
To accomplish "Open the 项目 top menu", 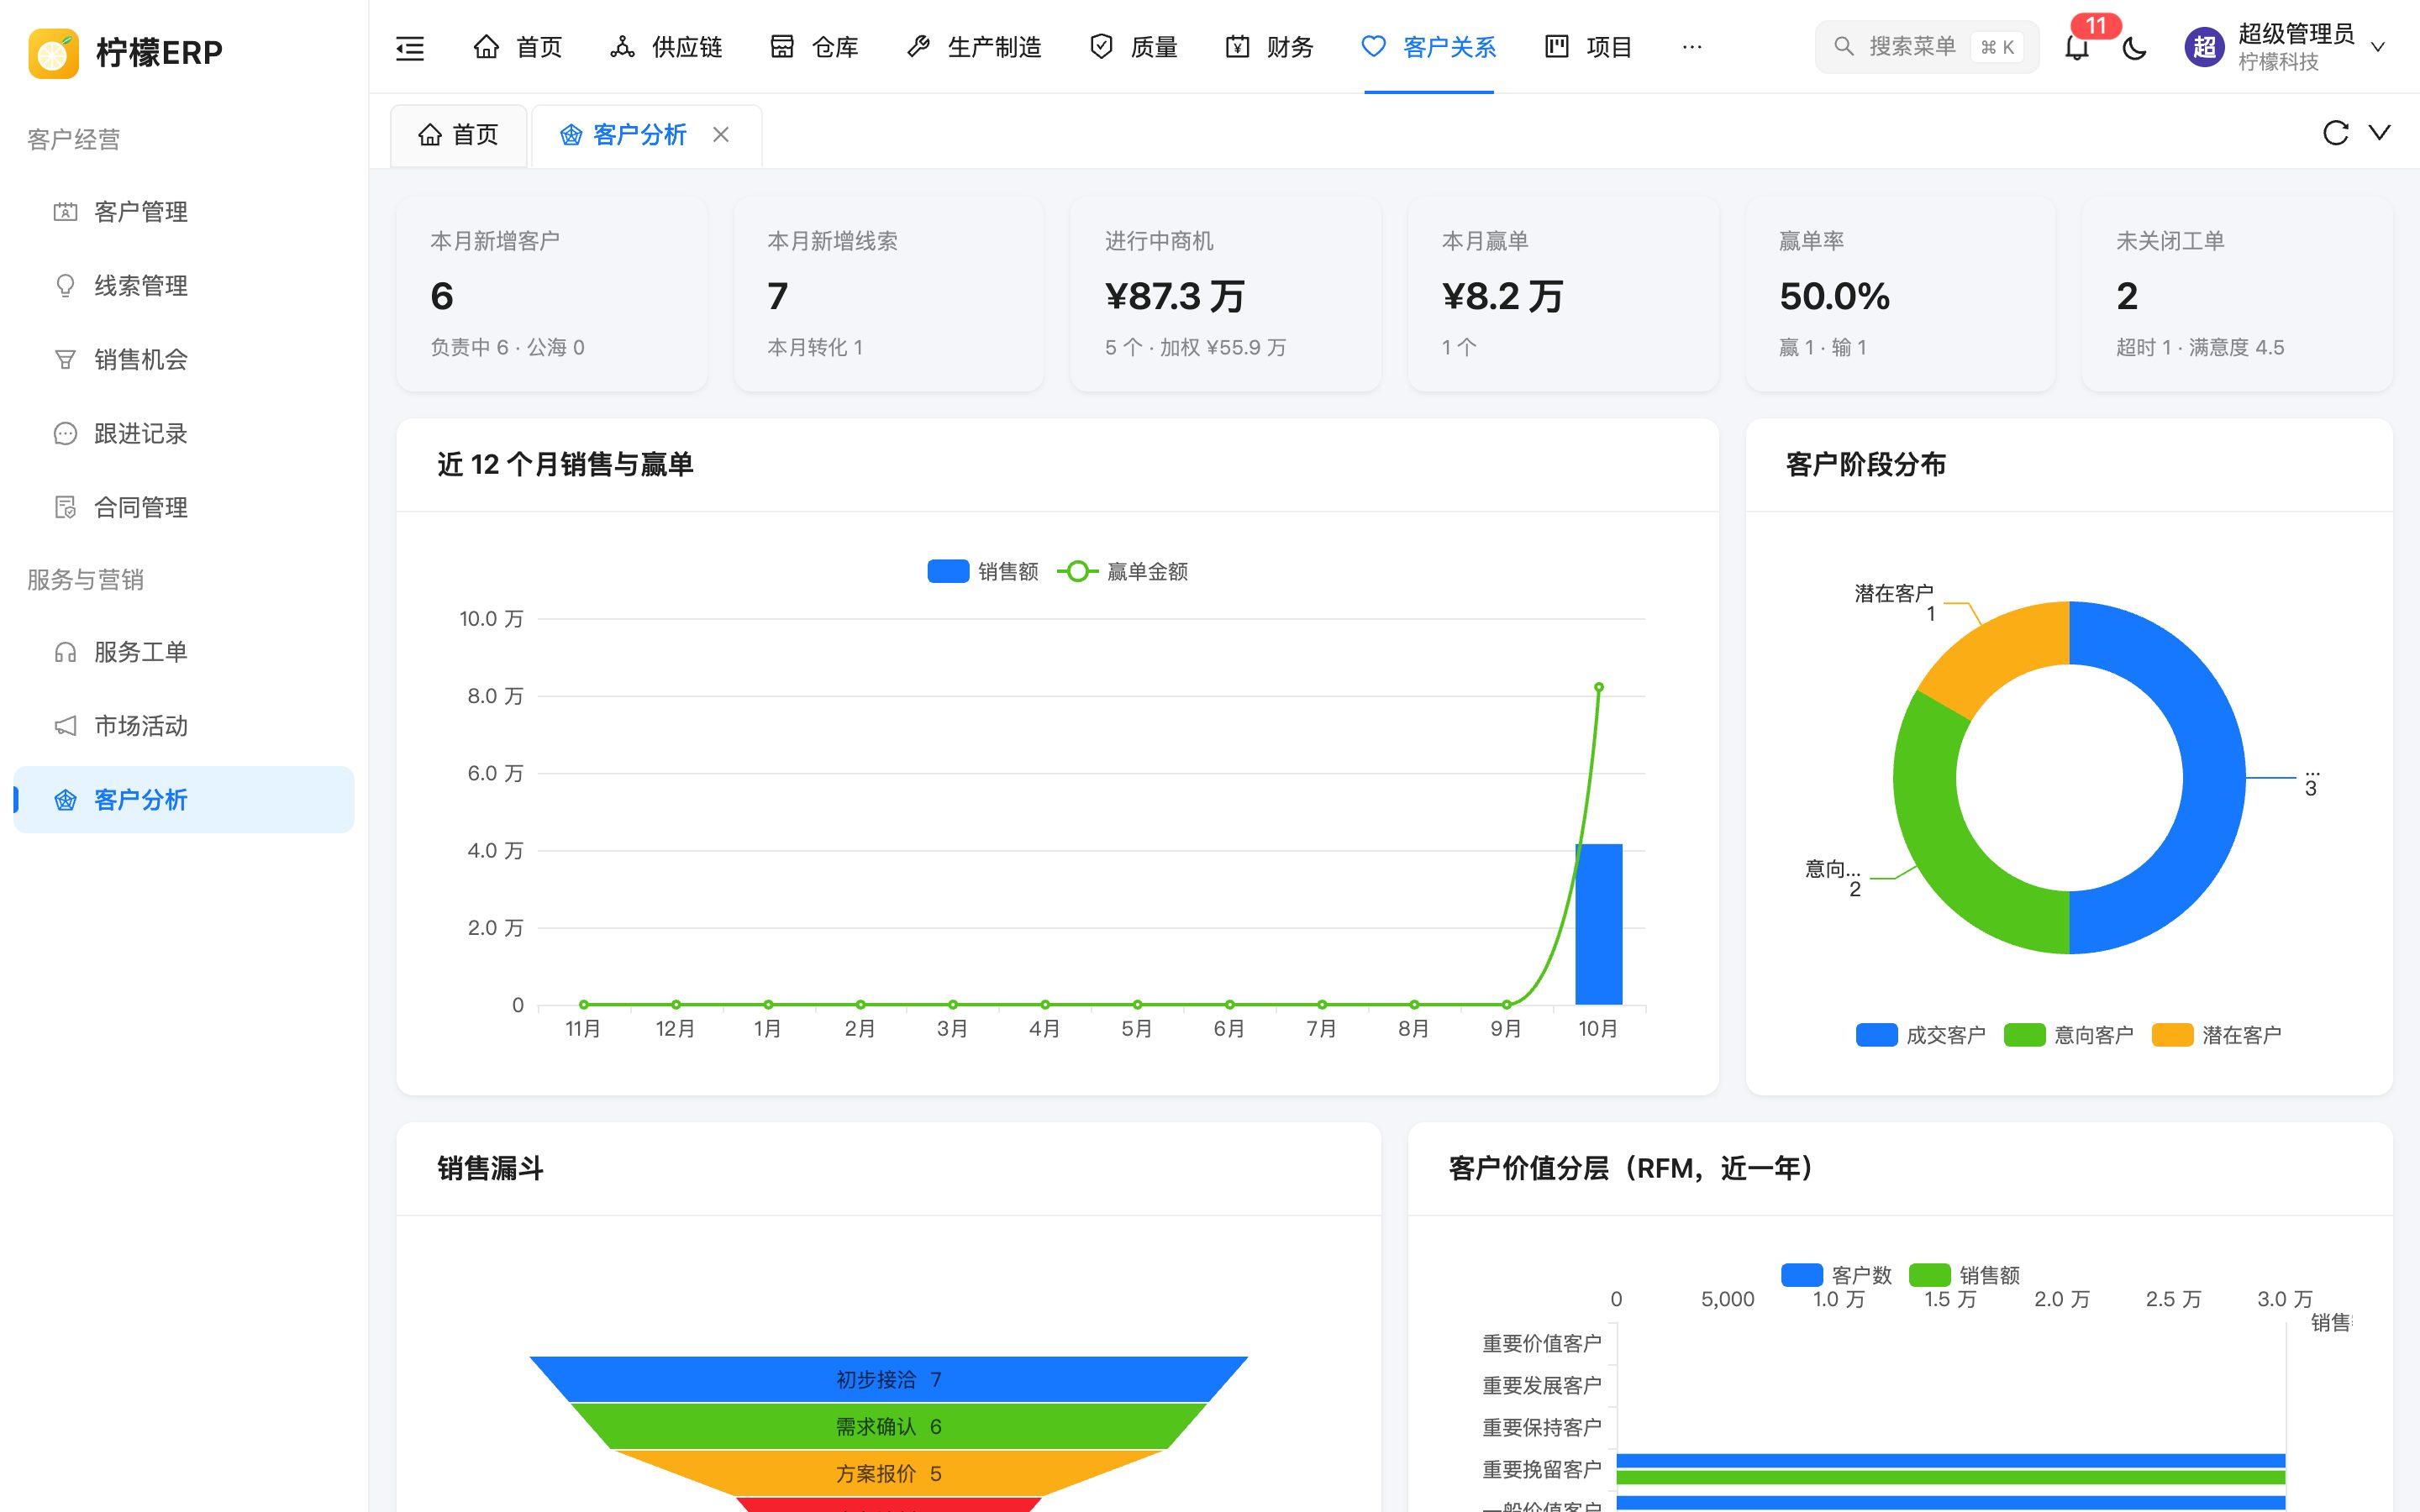I will 1588,47.
